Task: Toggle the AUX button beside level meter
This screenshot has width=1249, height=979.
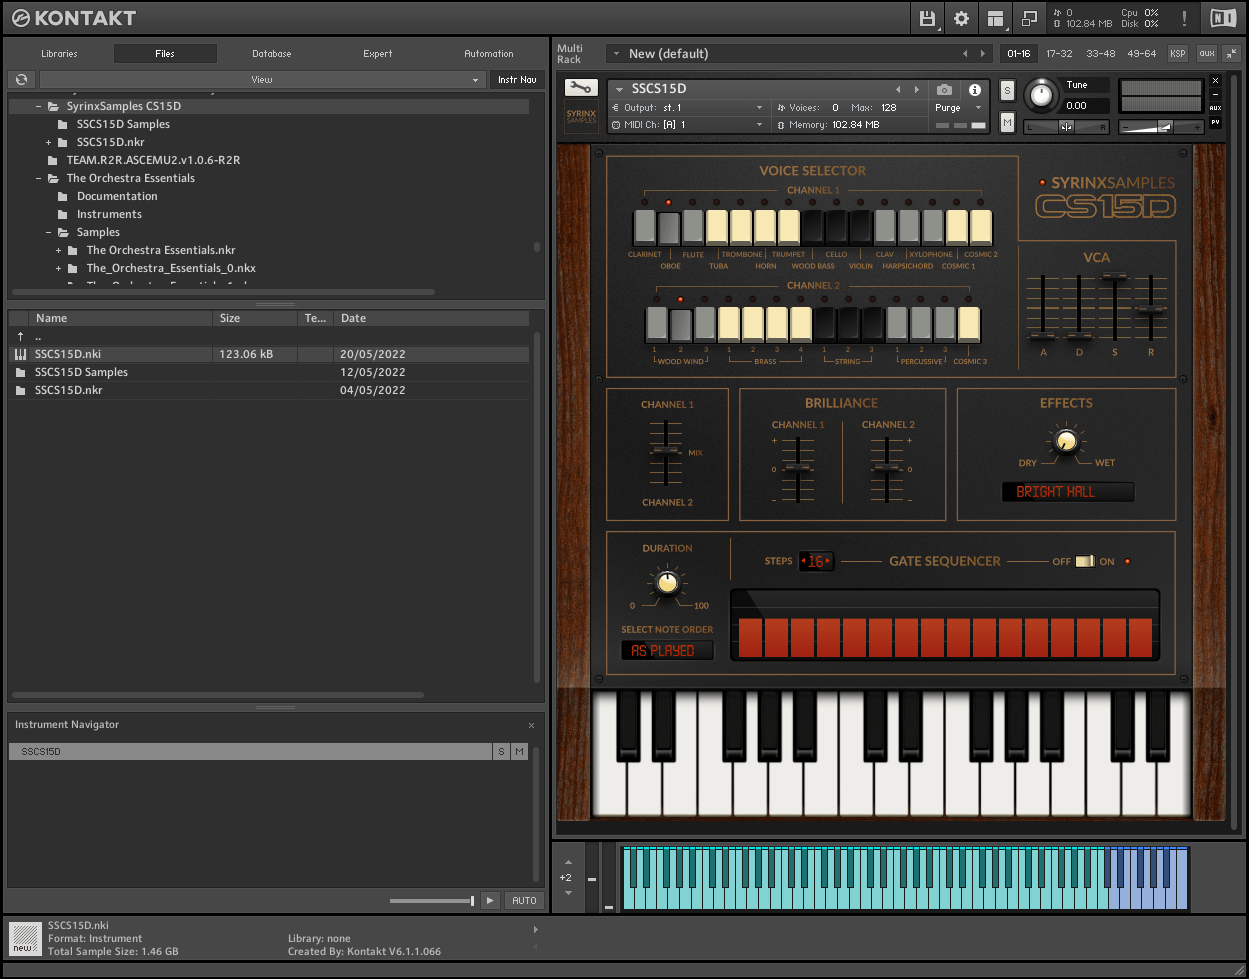Action: click(x=1216, y=108)
